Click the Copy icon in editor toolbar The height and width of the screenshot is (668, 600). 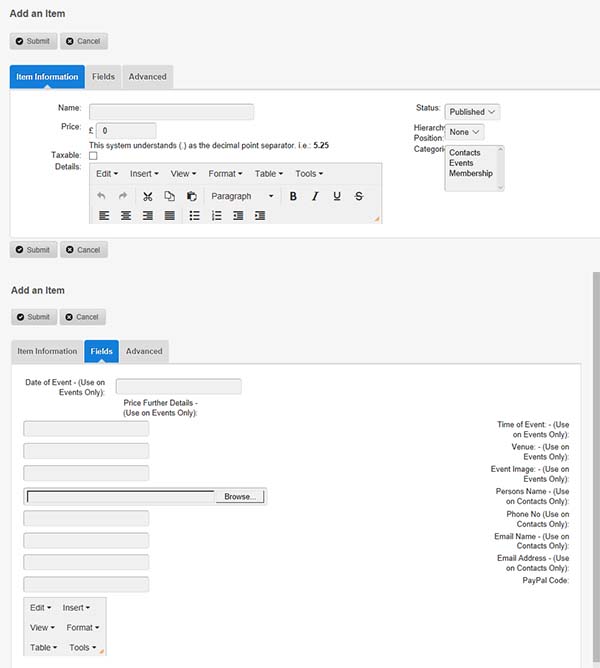(170, 196)
